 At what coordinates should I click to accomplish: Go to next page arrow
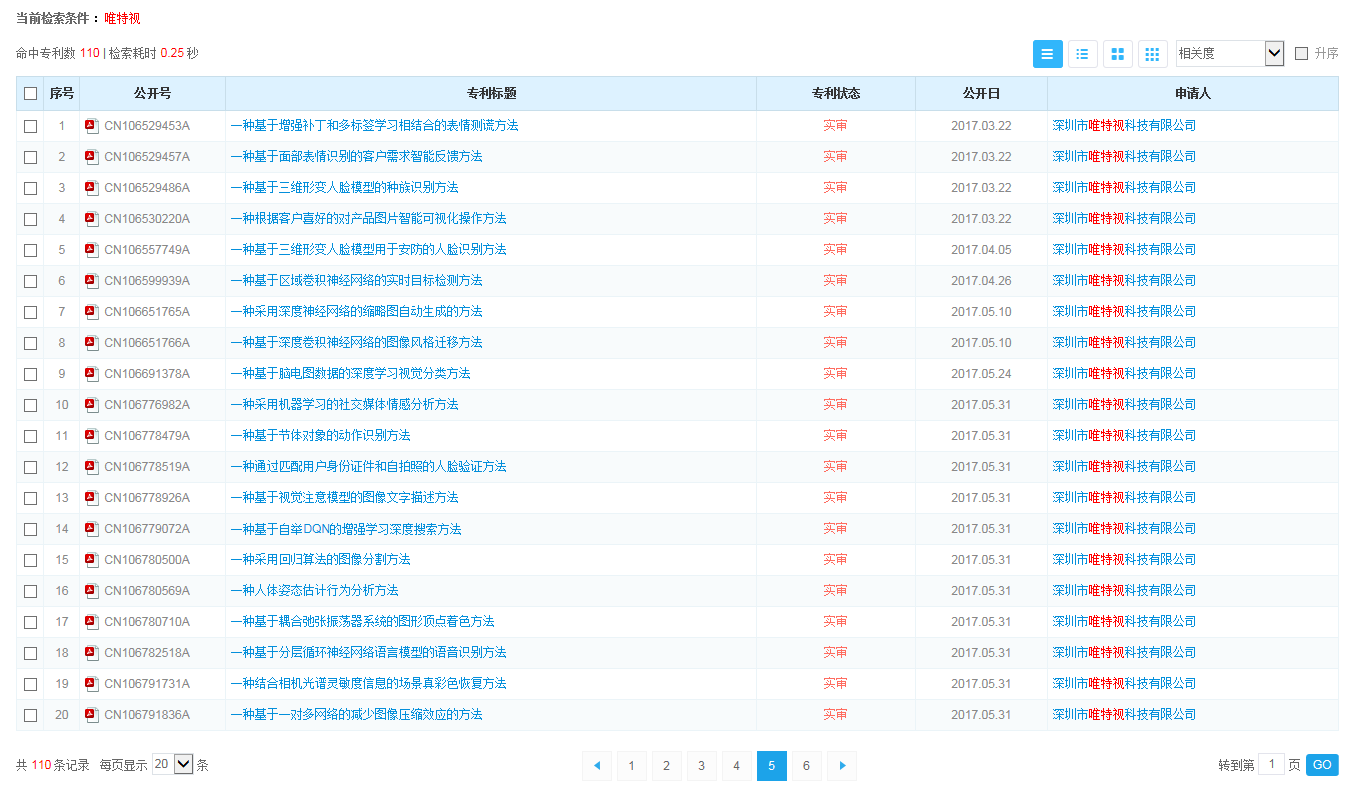(x=842, y=766)
